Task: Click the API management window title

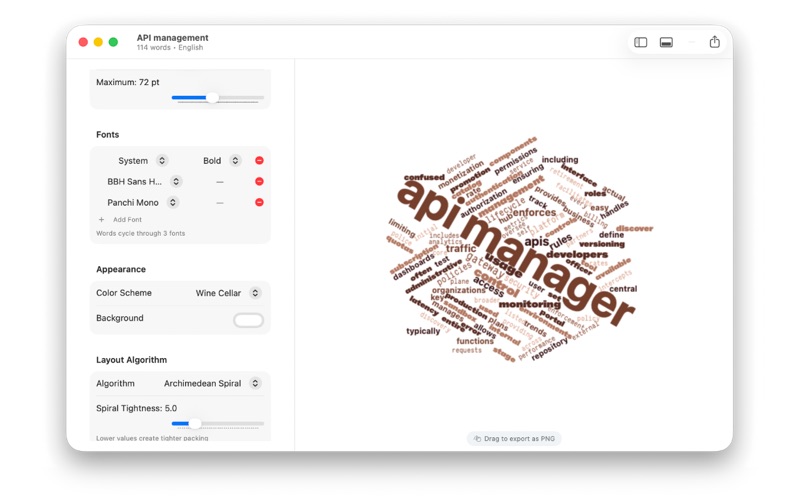Action: [172, 38]
